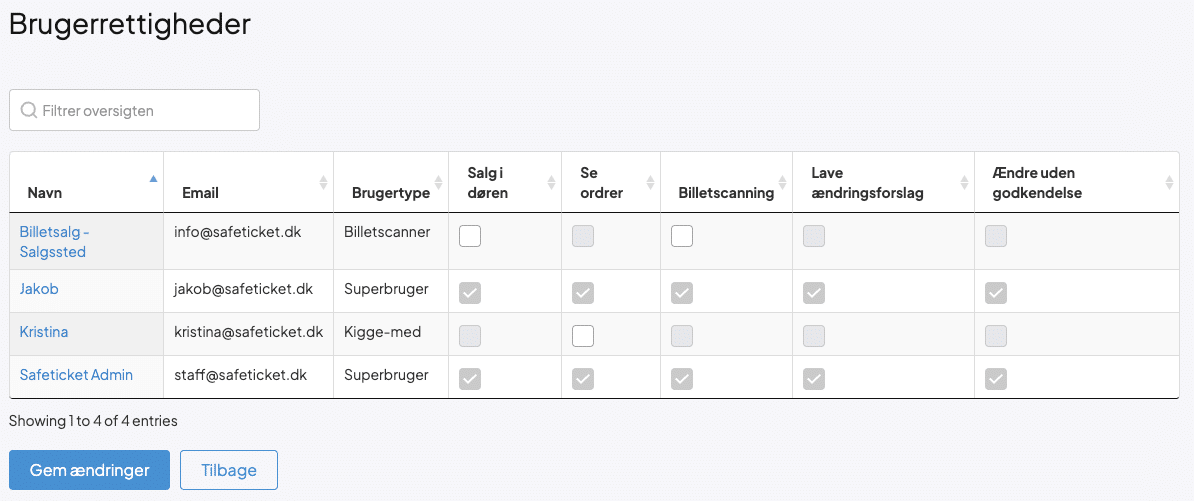The image size is (1194, 501).
Task: Toggle Jakob's Salg i døren checkbox
Action: point(470,293)
